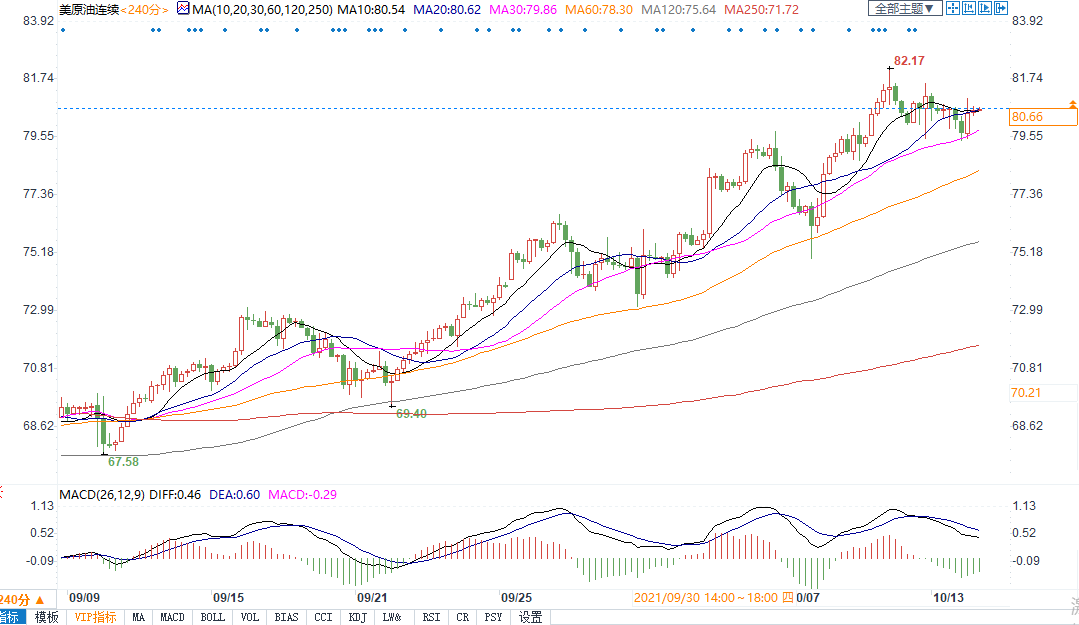Select the RSI indicator tab
The width and height of the screenshot is (1079, 625).
click(x=431, y=617)
